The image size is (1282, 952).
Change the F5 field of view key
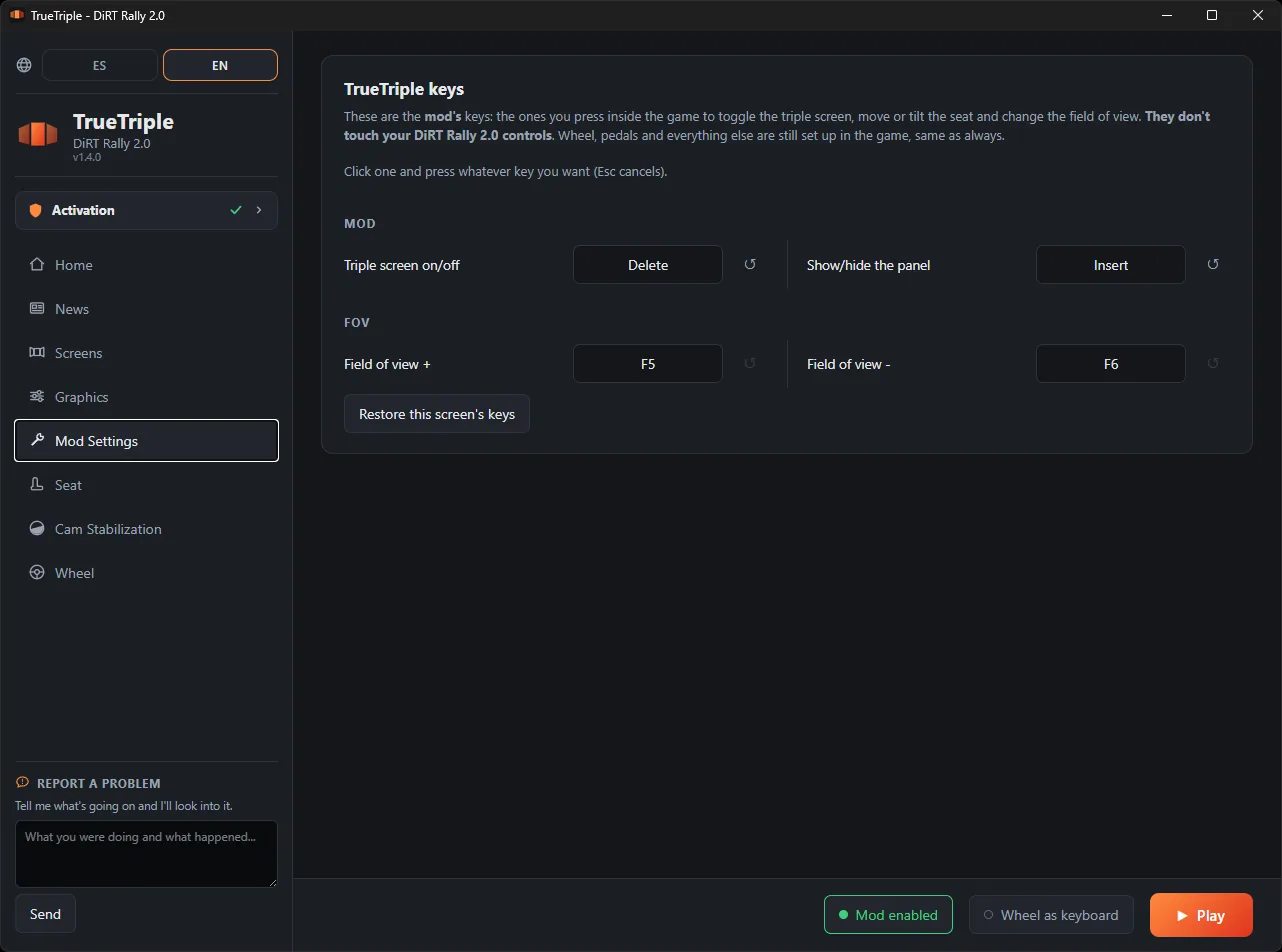(648, 364)
